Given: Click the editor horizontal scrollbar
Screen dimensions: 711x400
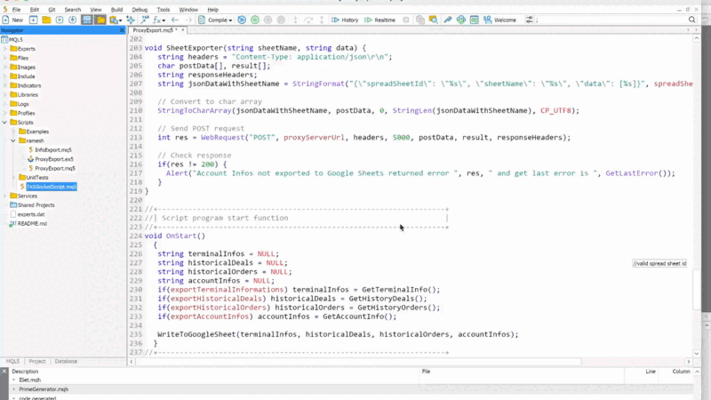Looking at the screenshot, I should 358,362.
